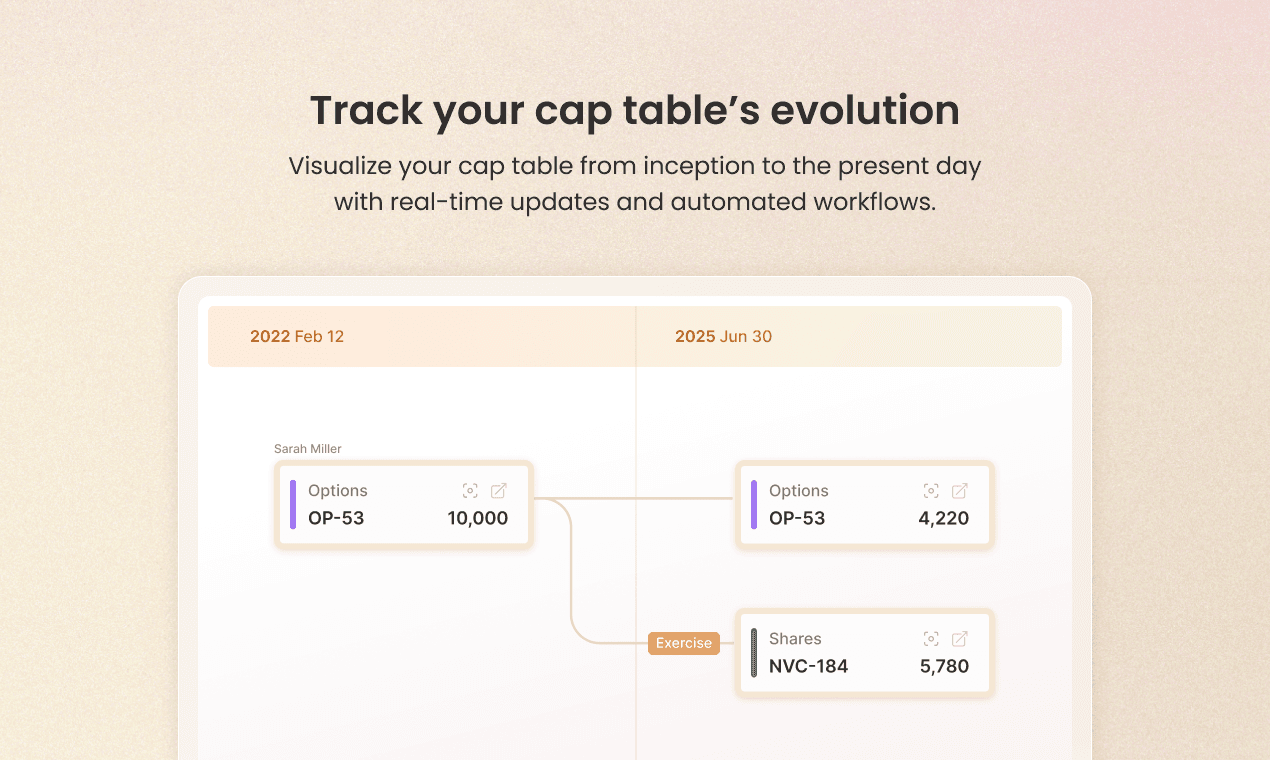This screenshot has height=760, width=1270.
Task: Click the Sarah Miller stakeholder name
Action: tap(308, 449)
